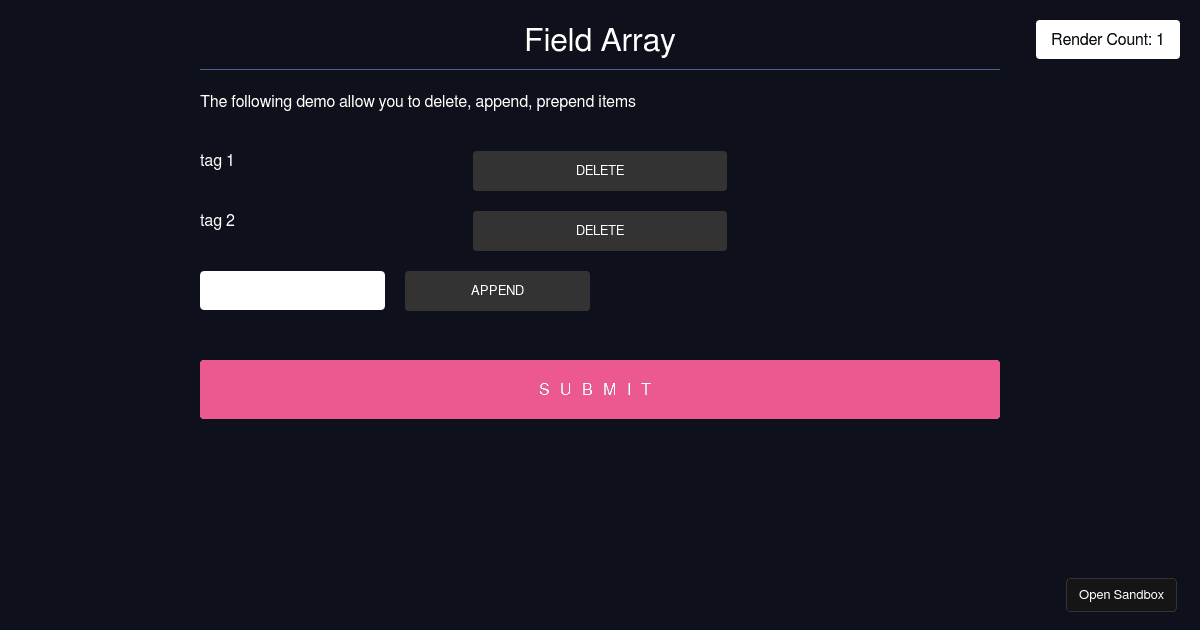Submit the field array form

point(599,389)
